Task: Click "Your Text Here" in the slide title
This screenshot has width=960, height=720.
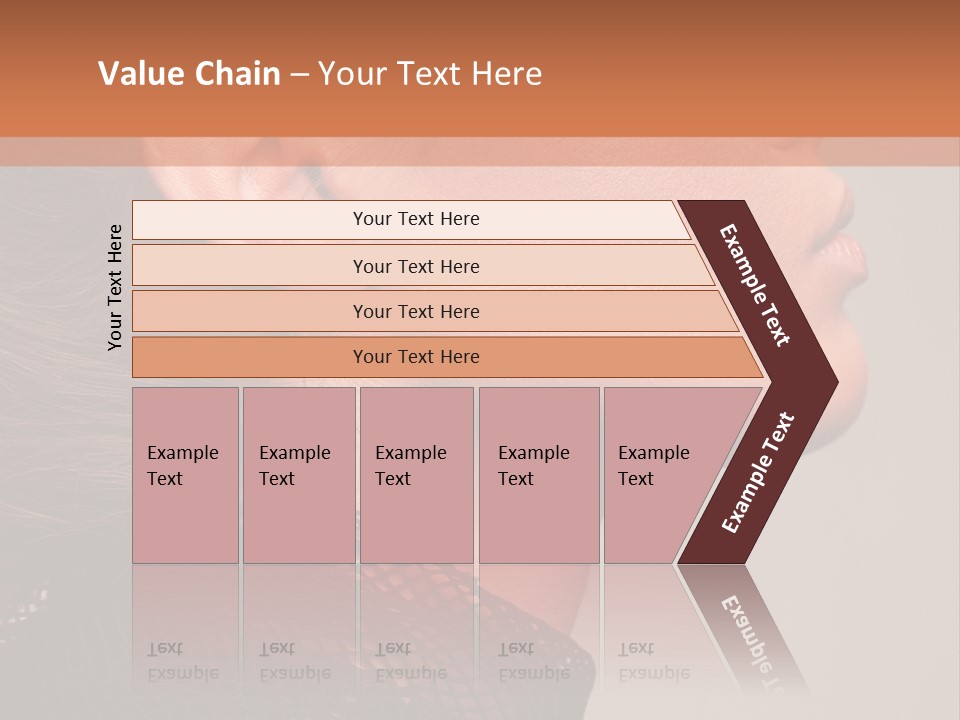Action: tap(430, 74)
